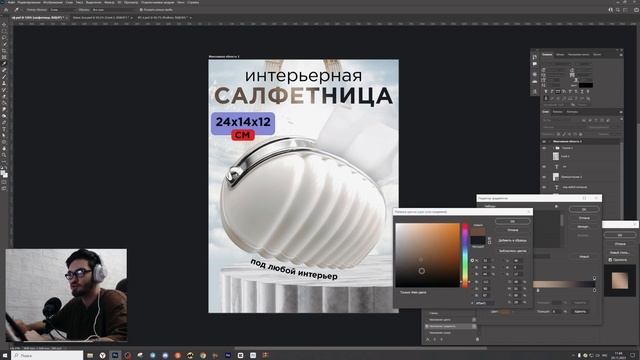Screen dimensions: 640x360
Task: Open the Windows Start menu
Action: click(5, 356)
